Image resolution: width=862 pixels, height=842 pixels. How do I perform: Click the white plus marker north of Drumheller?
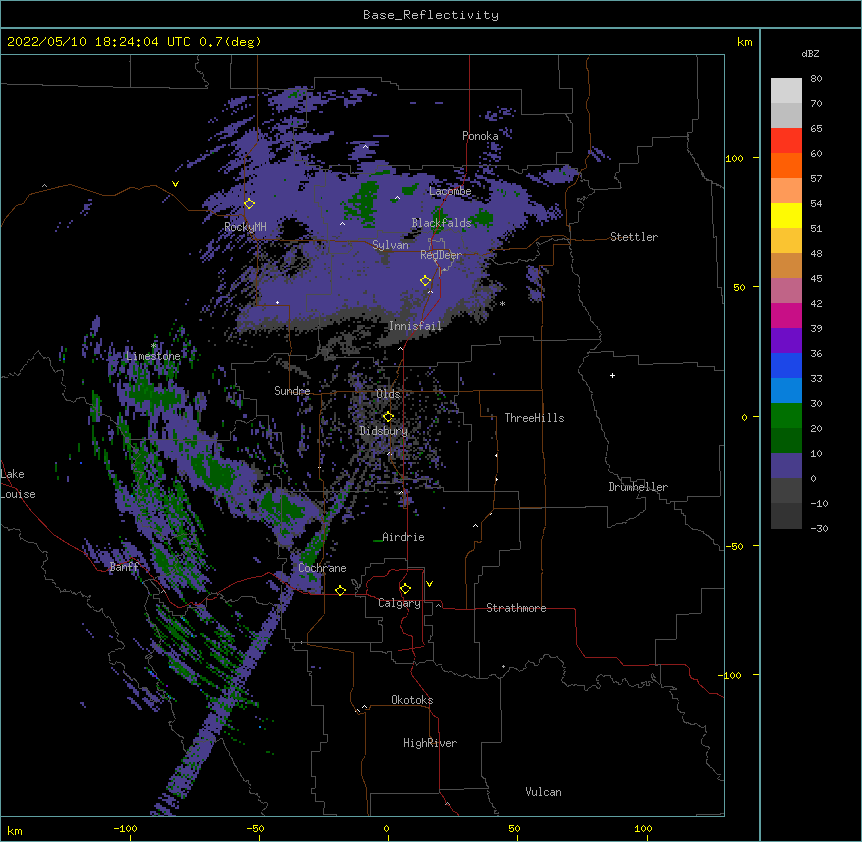pyautogui.click(x=612, y=375)
